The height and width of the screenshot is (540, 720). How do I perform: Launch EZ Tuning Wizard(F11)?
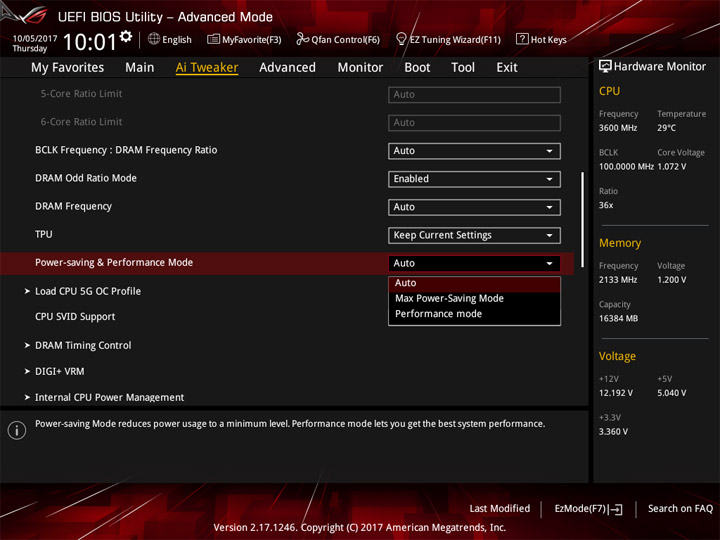click(448, 39)
